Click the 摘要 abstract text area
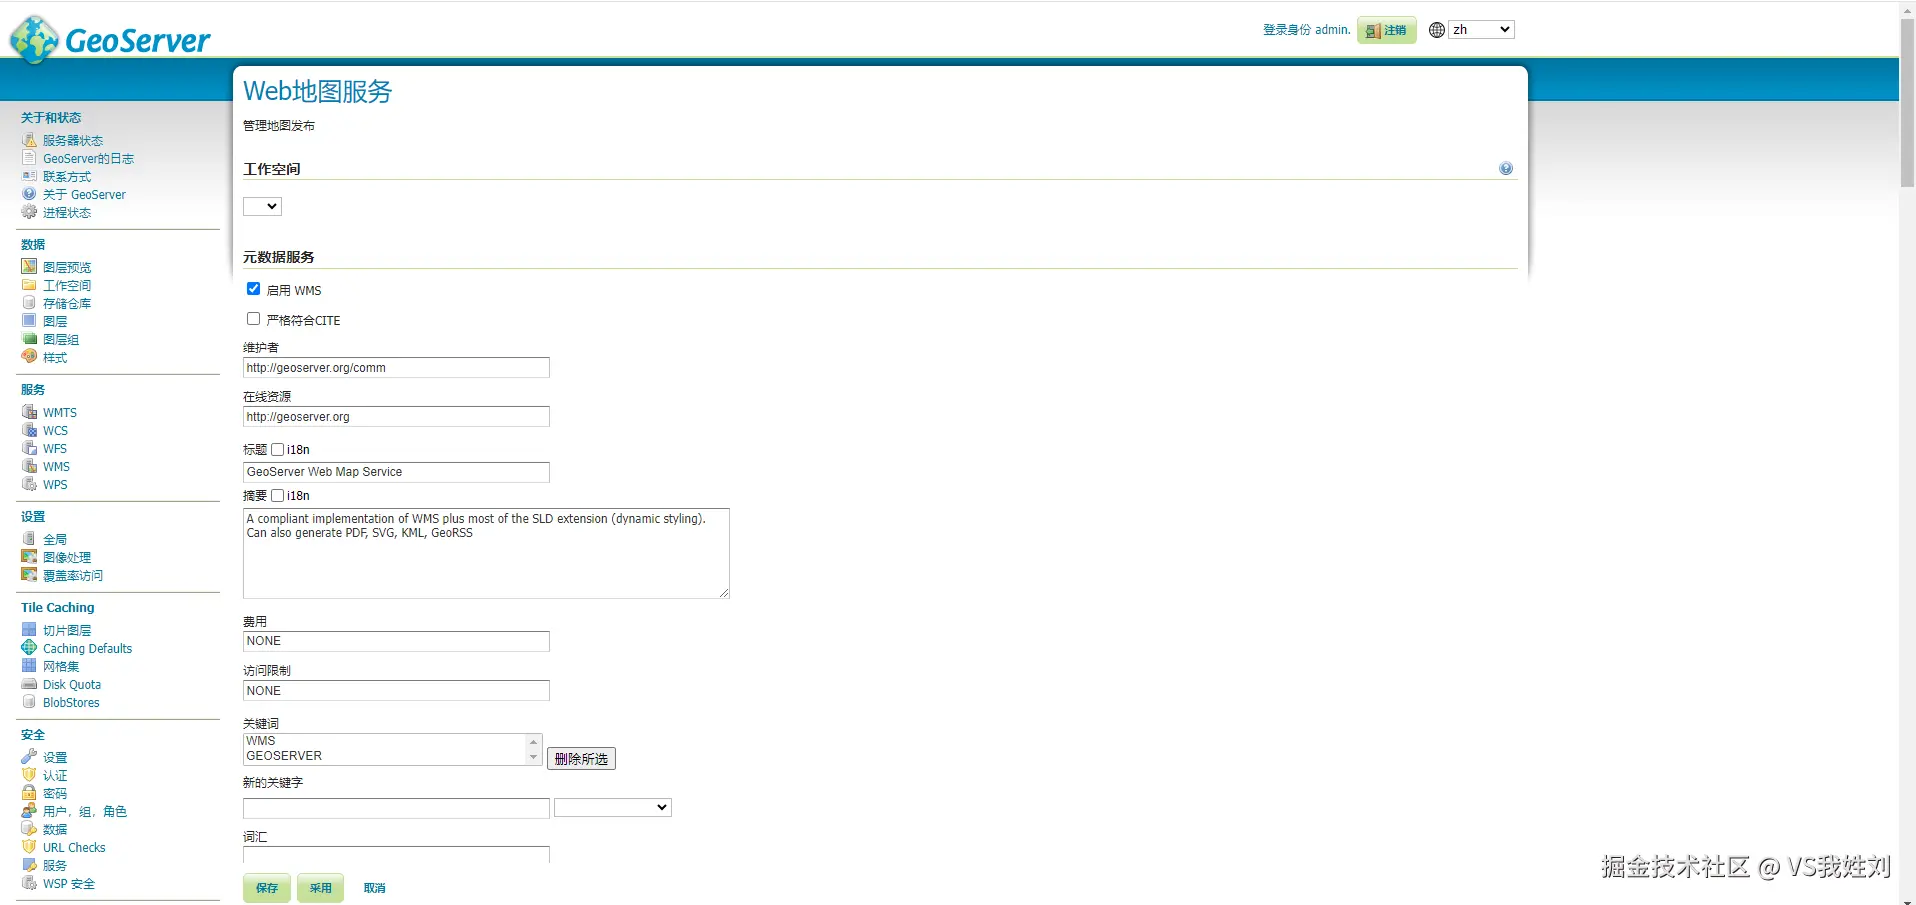 tap(486, 554)
